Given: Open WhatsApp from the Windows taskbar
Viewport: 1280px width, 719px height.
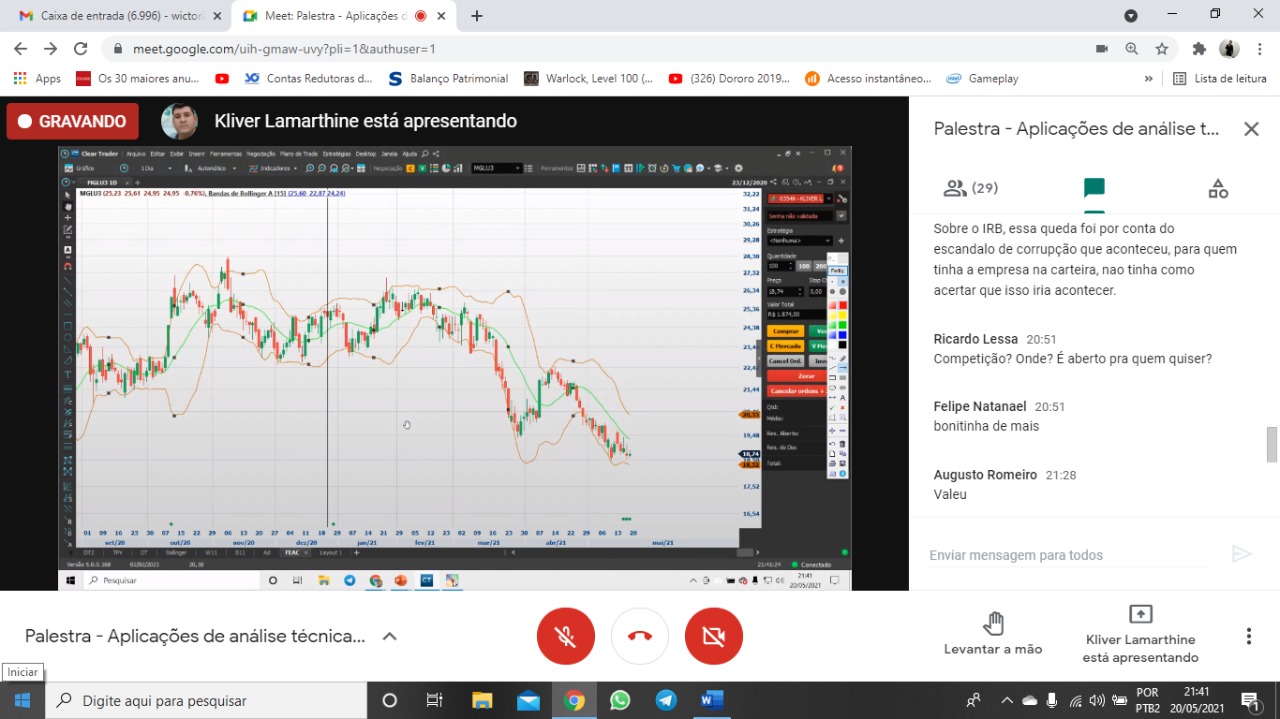Looking at the screenshot, I should [x=620, y=700].
